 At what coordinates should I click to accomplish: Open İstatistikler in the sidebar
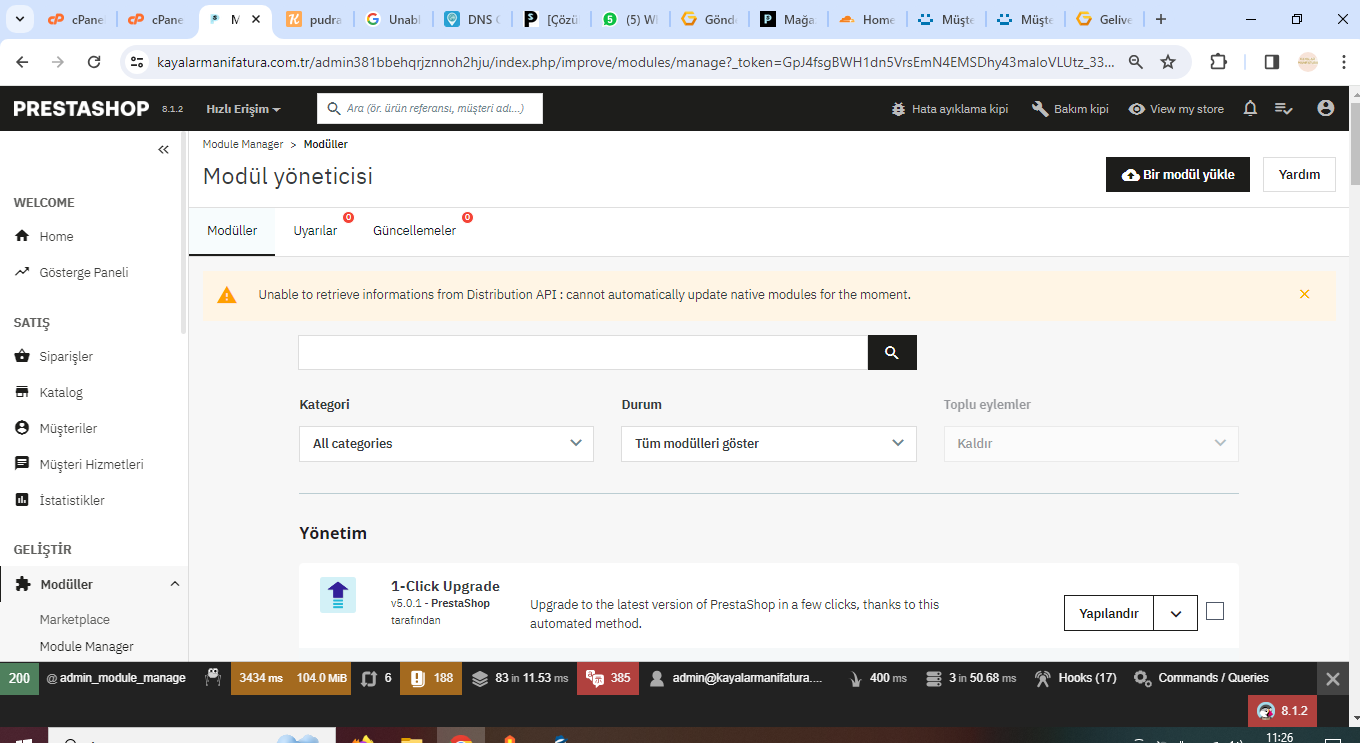click(72, 501)
